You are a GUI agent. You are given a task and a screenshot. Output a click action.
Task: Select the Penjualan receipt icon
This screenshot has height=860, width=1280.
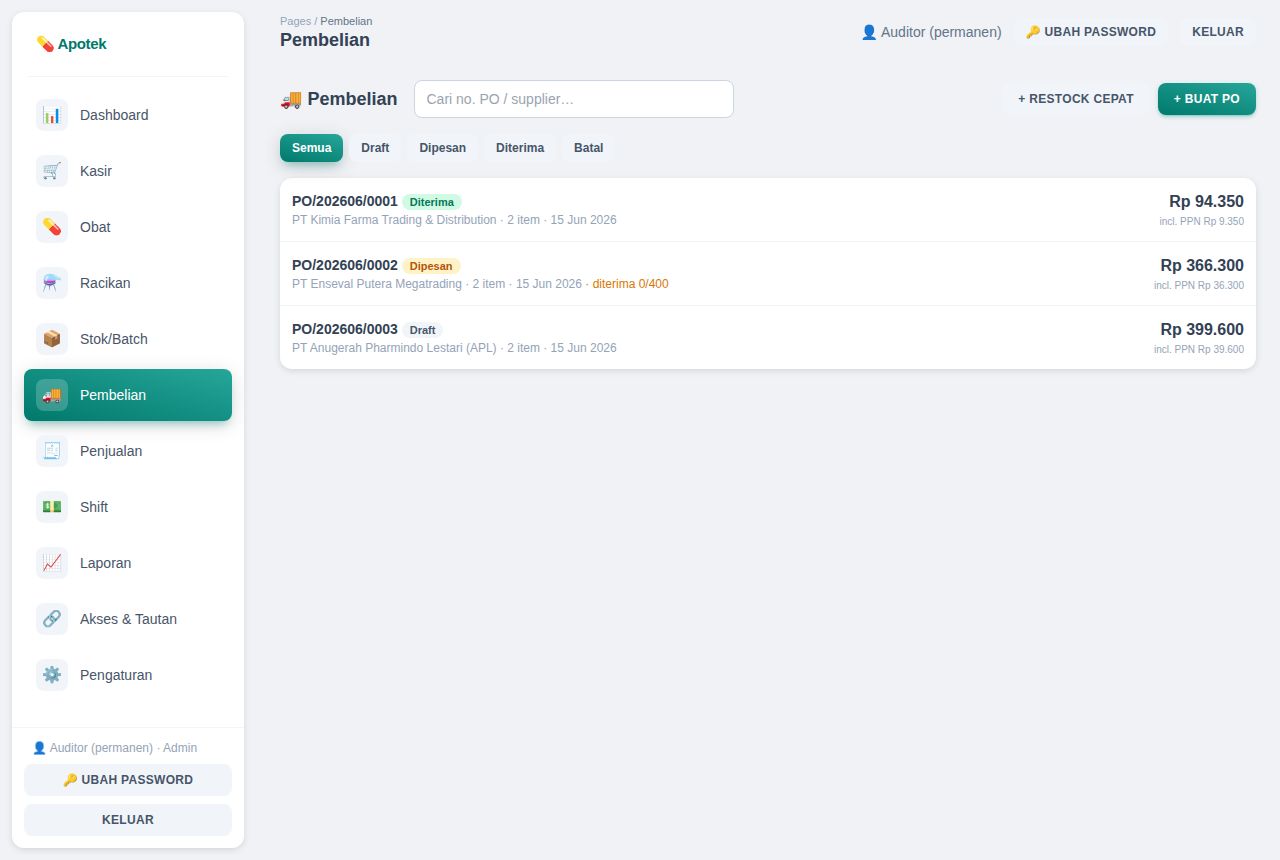coord(52,451)
